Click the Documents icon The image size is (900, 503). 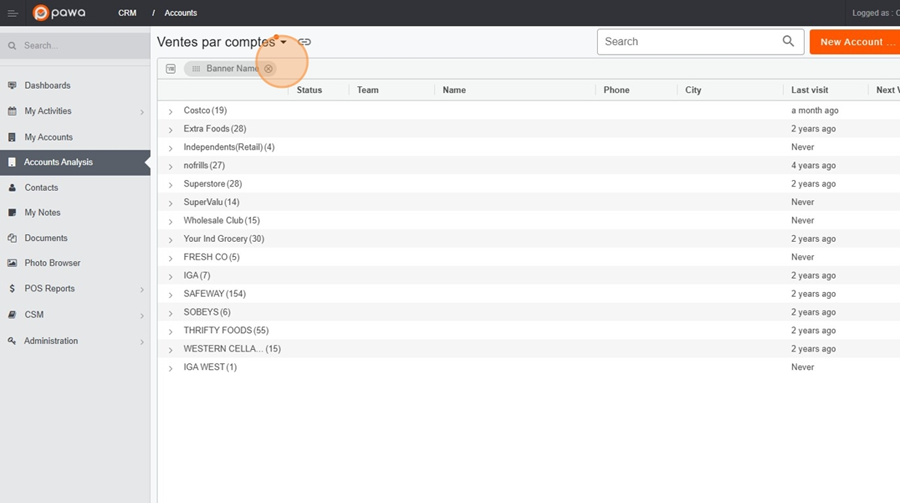click(12, 238)
